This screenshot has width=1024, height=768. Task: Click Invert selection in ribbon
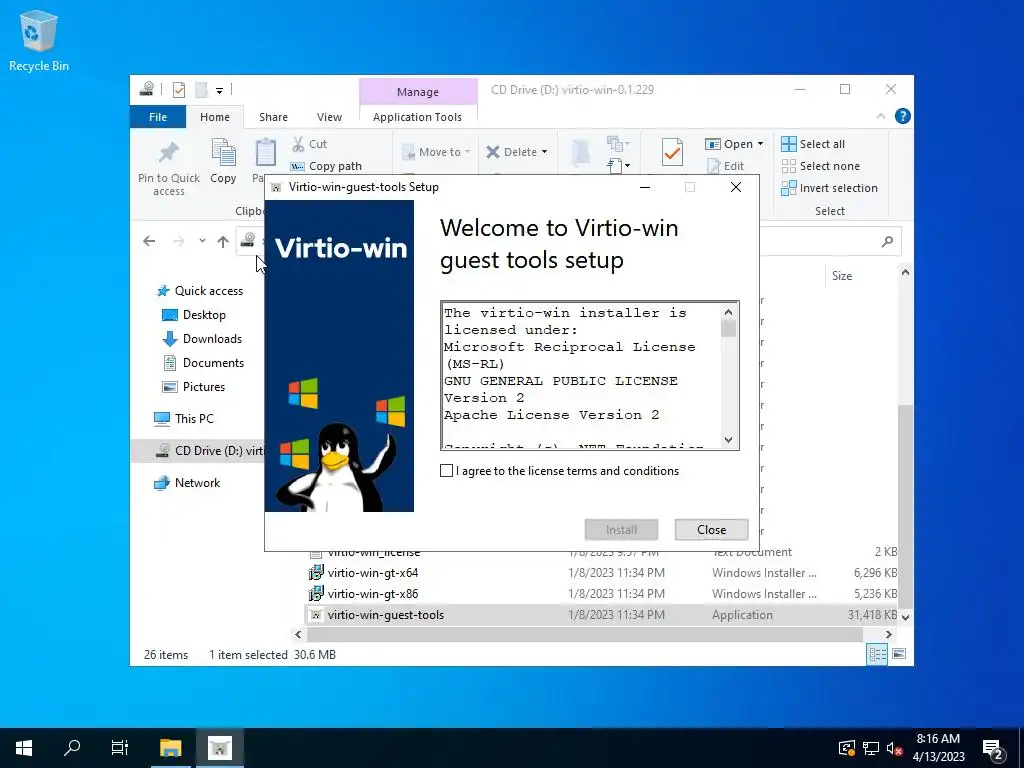829,188
